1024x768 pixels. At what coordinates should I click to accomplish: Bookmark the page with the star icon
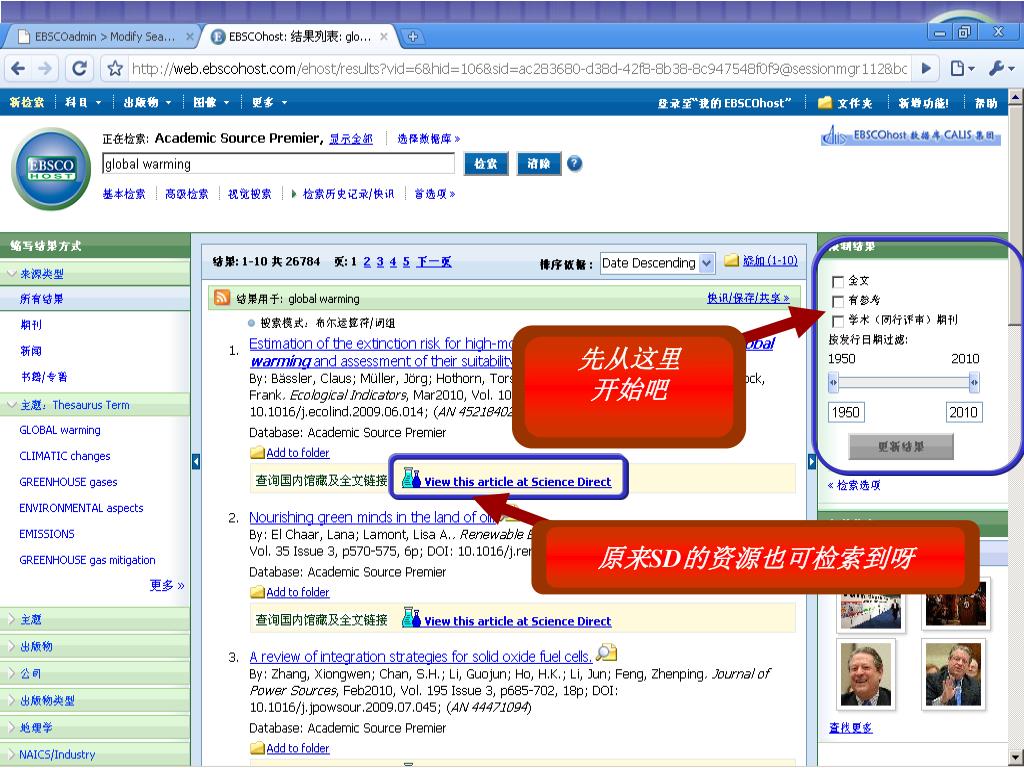[x=115, y=69]
